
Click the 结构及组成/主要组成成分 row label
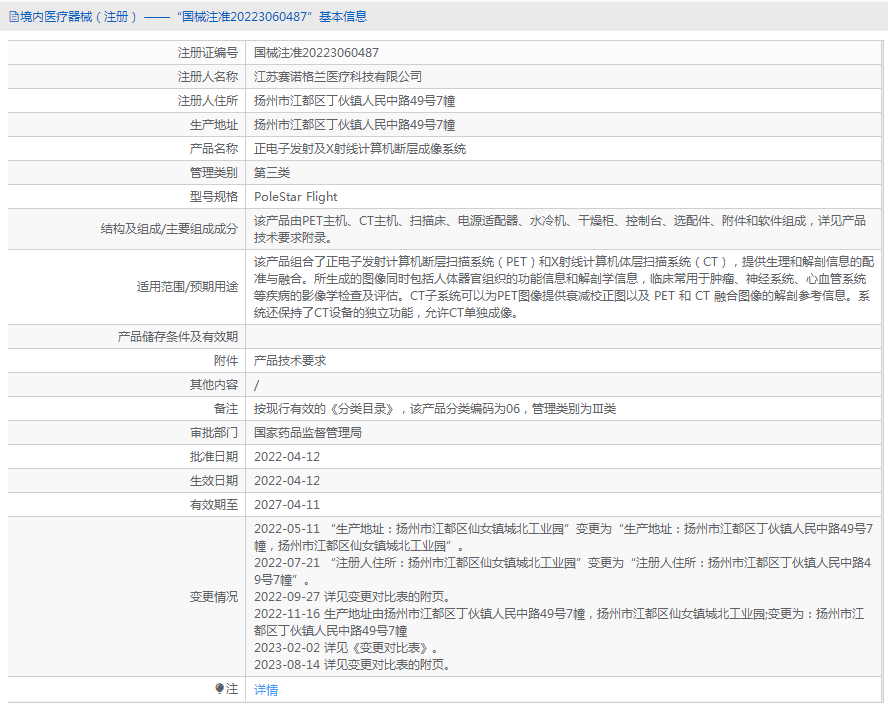coord(163,229)
